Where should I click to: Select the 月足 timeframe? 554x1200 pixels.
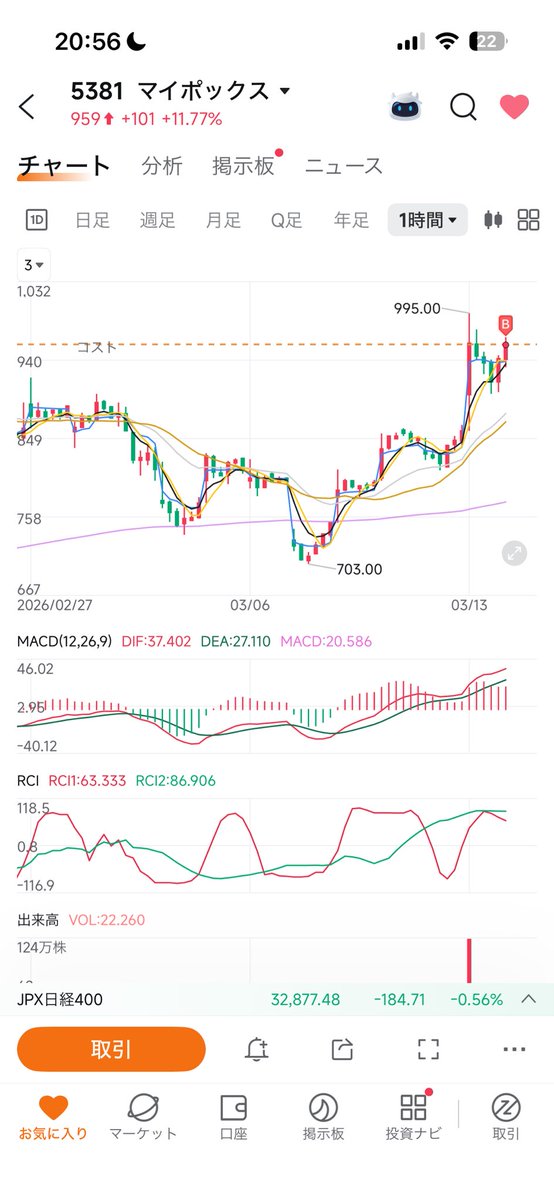223,220
